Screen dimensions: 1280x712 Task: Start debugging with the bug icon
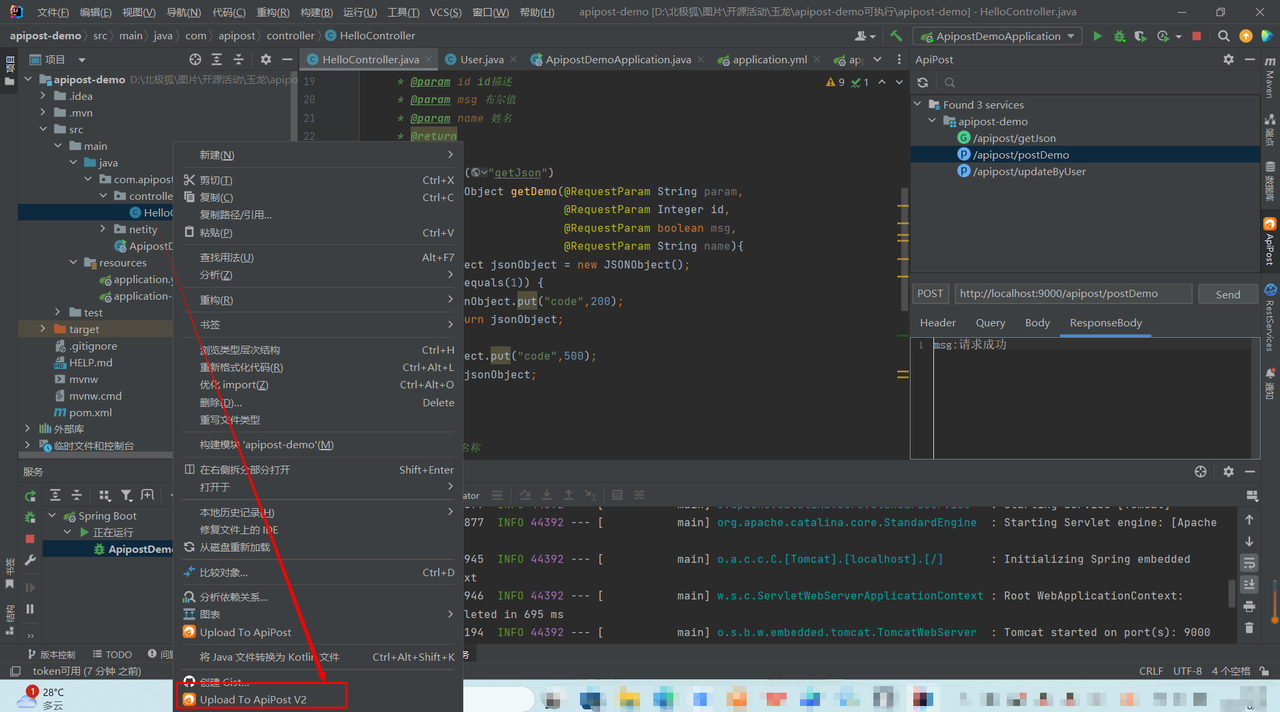pos(1119,36)
